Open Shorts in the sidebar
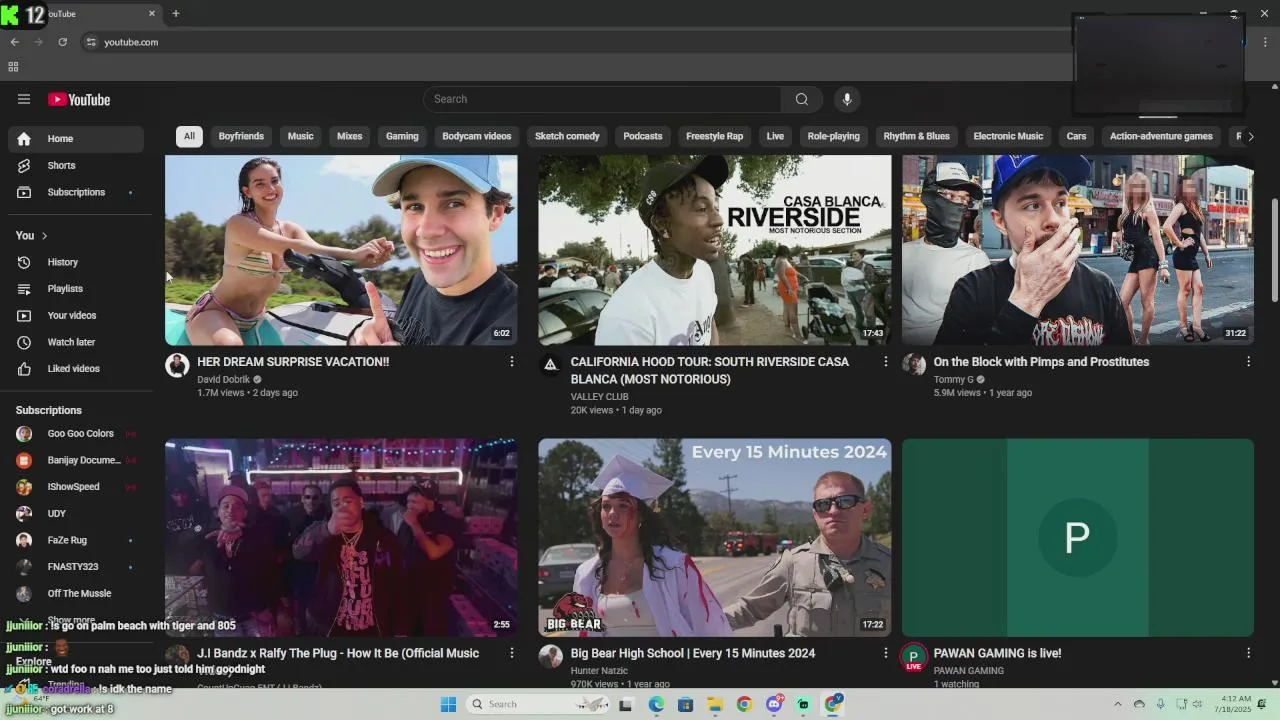 (x=76, y=165)
